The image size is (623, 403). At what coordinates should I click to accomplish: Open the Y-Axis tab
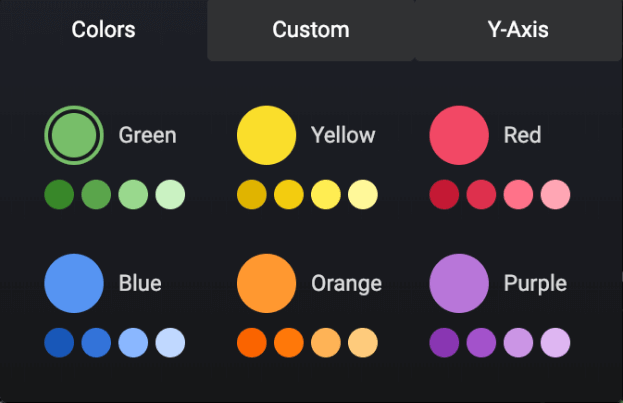point(518,30)
